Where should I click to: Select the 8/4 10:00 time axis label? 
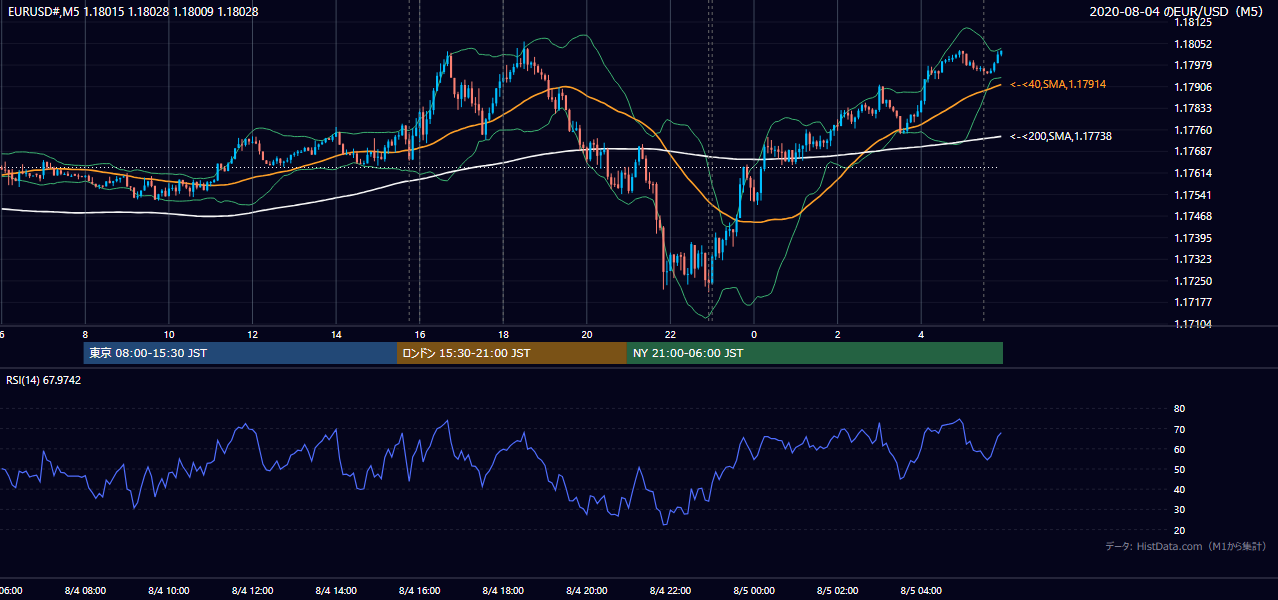(168, 590)
